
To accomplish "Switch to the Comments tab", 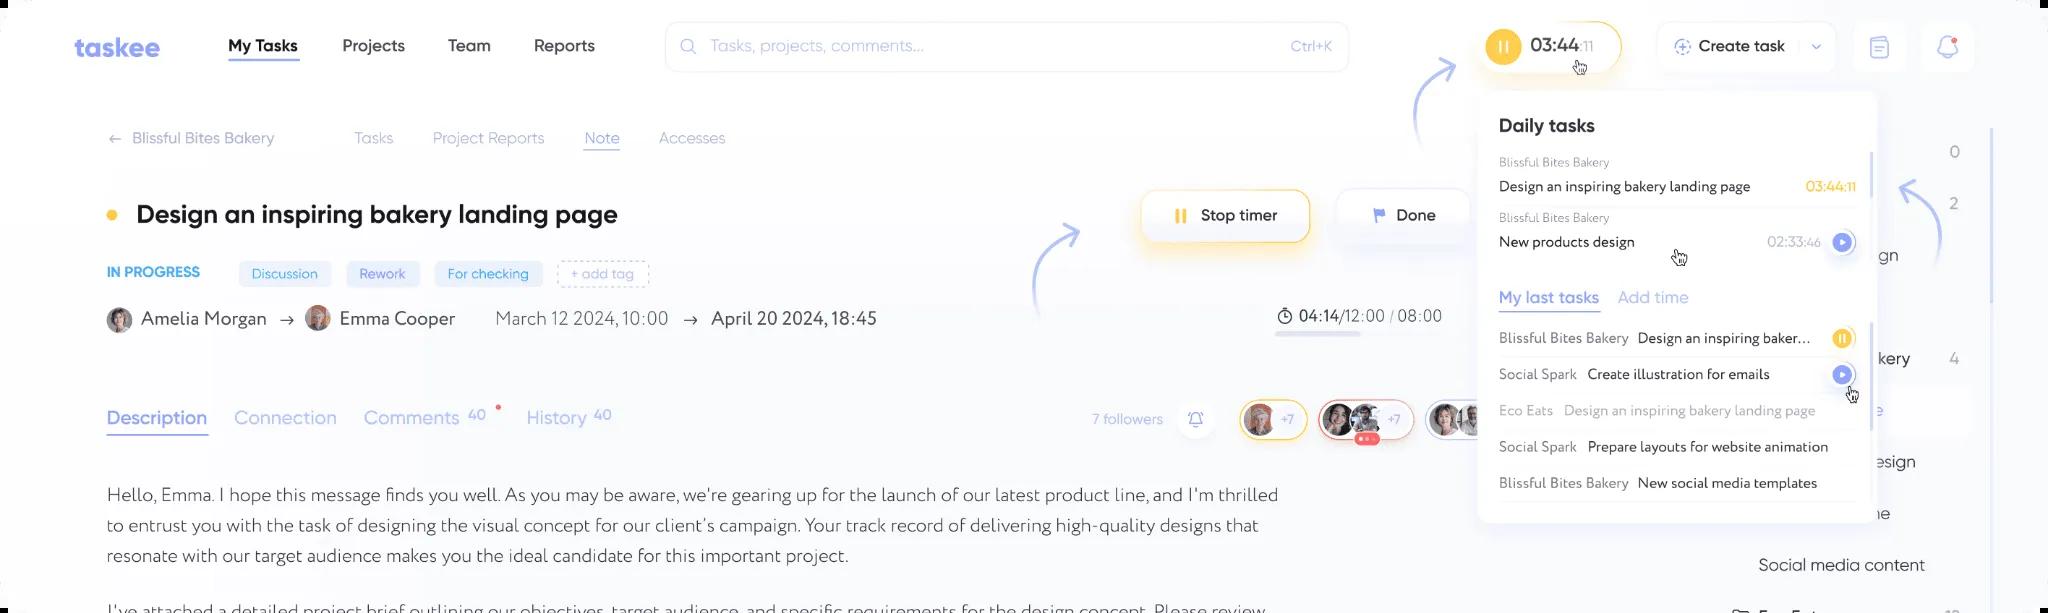I will tap(411, 418).
